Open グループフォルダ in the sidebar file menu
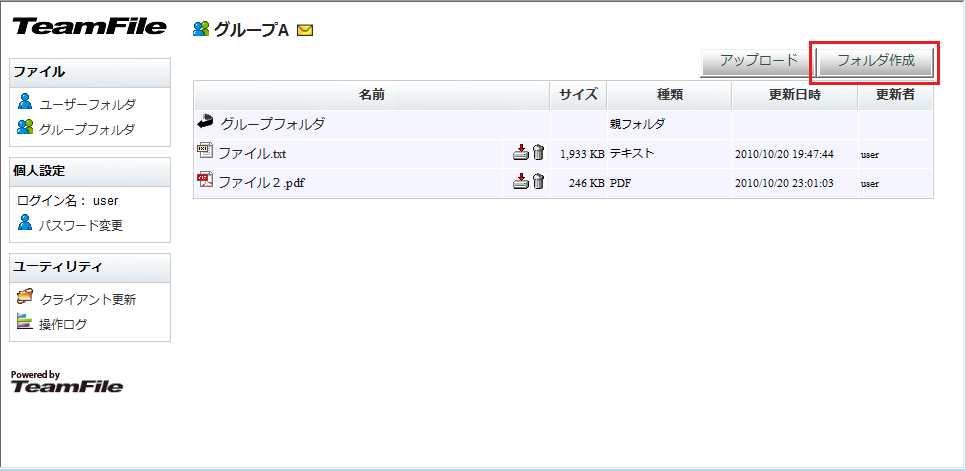 pos(87,129)
